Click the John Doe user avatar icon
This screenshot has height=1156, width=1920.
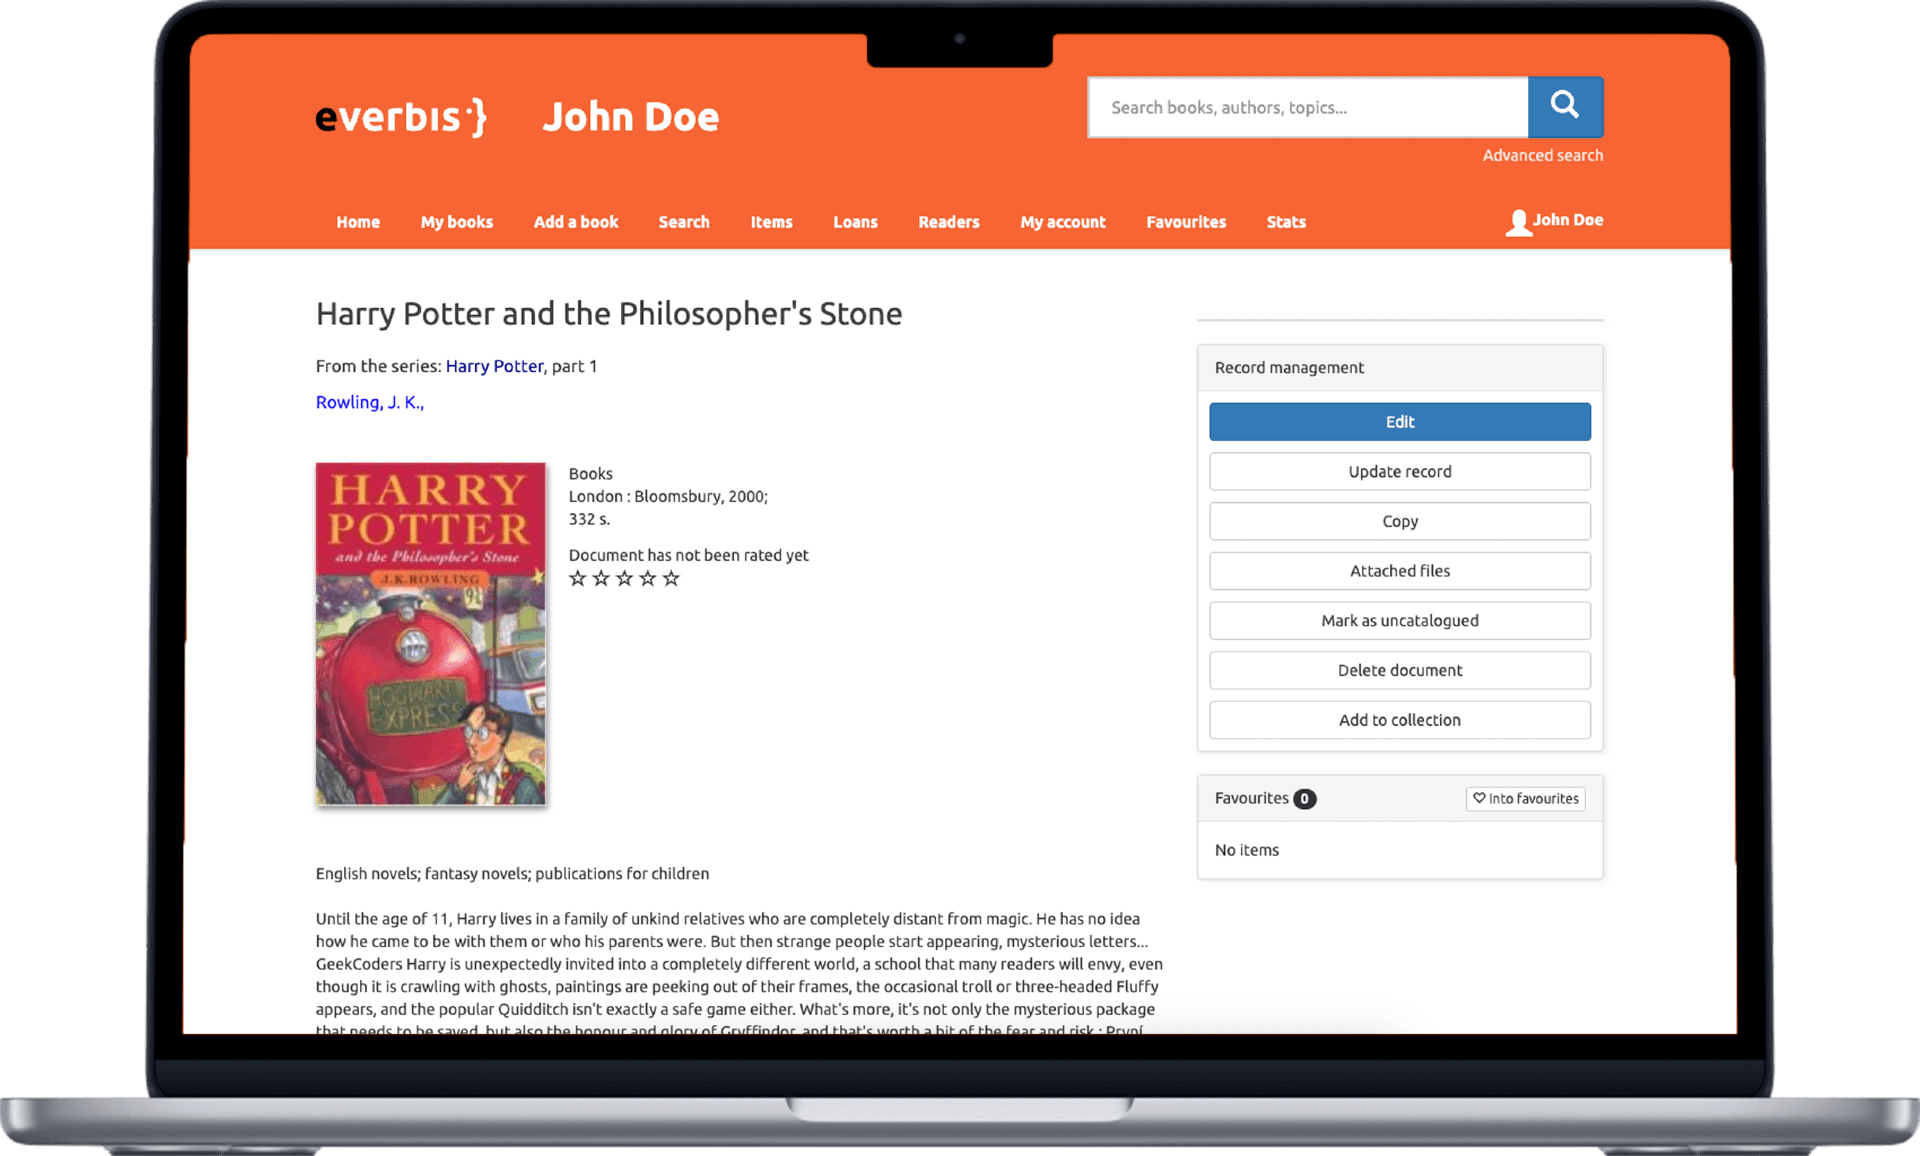click(x=1518, y=222)
